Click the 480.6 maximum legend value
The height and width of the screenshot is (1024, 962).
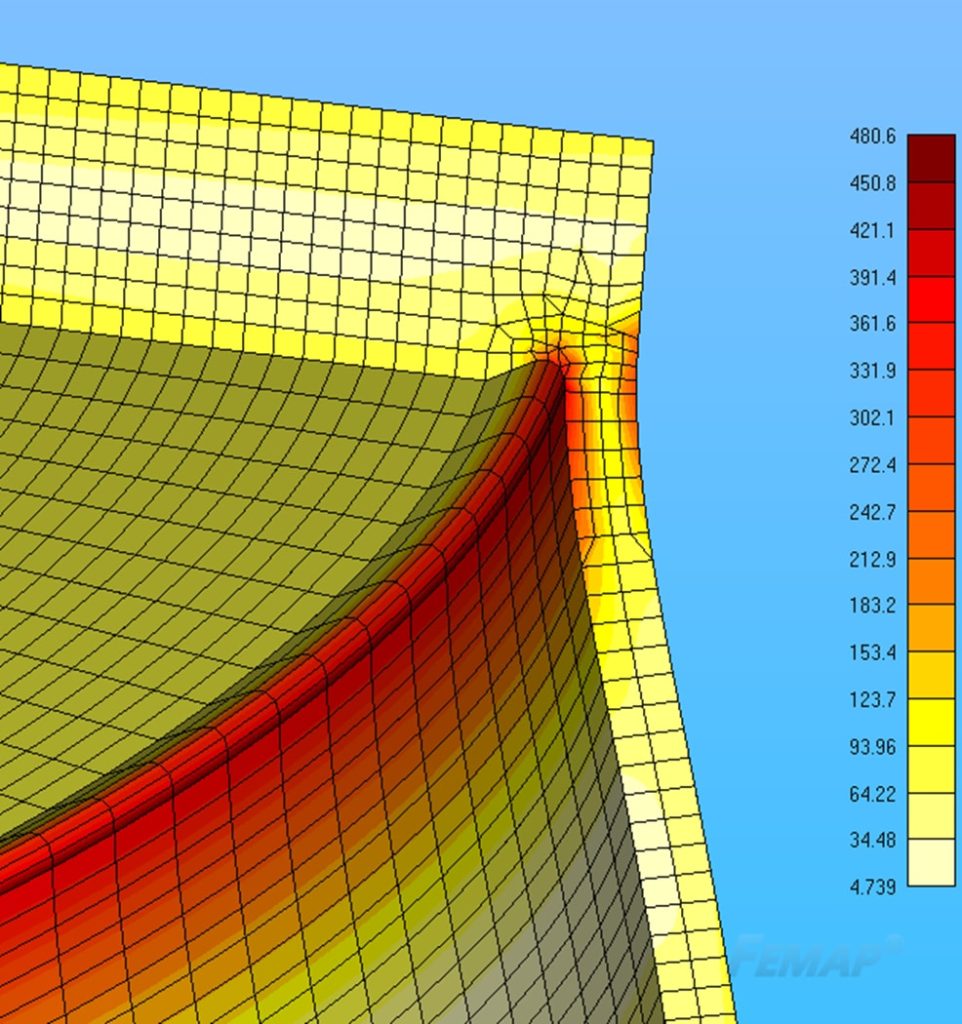point(873,136)
